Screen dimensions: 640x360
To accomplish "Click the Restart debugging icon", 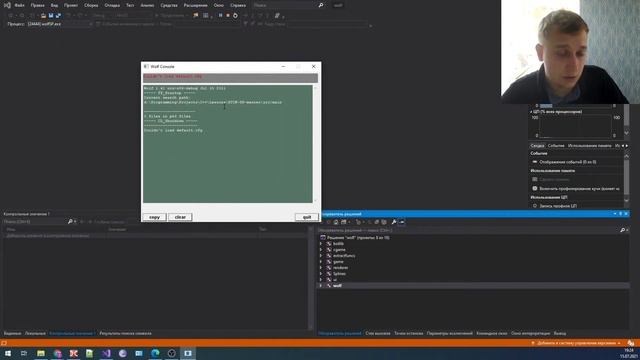I will click(236, 16).
